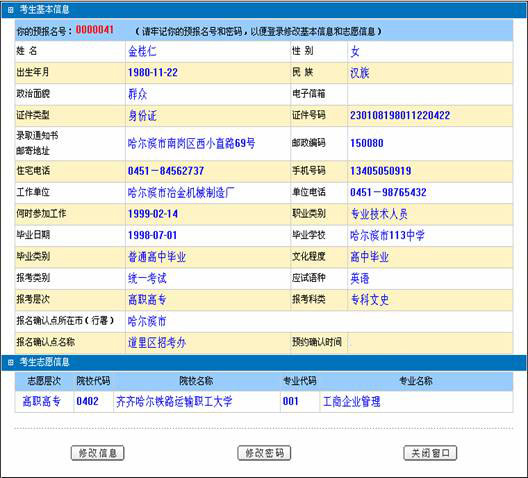The width and height of the screenshot is (528, 478).
Task: Collapse the 考生基本信息 section icon
Action: (x=10, y=10)
